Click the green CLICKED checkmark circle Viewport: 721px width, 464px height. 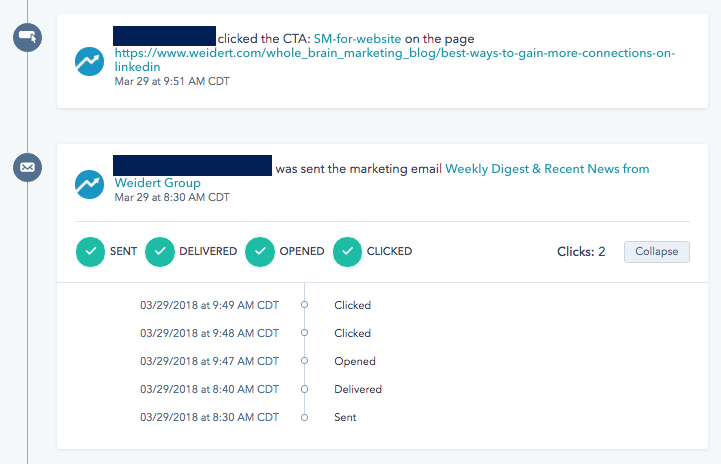click(347, 252)
